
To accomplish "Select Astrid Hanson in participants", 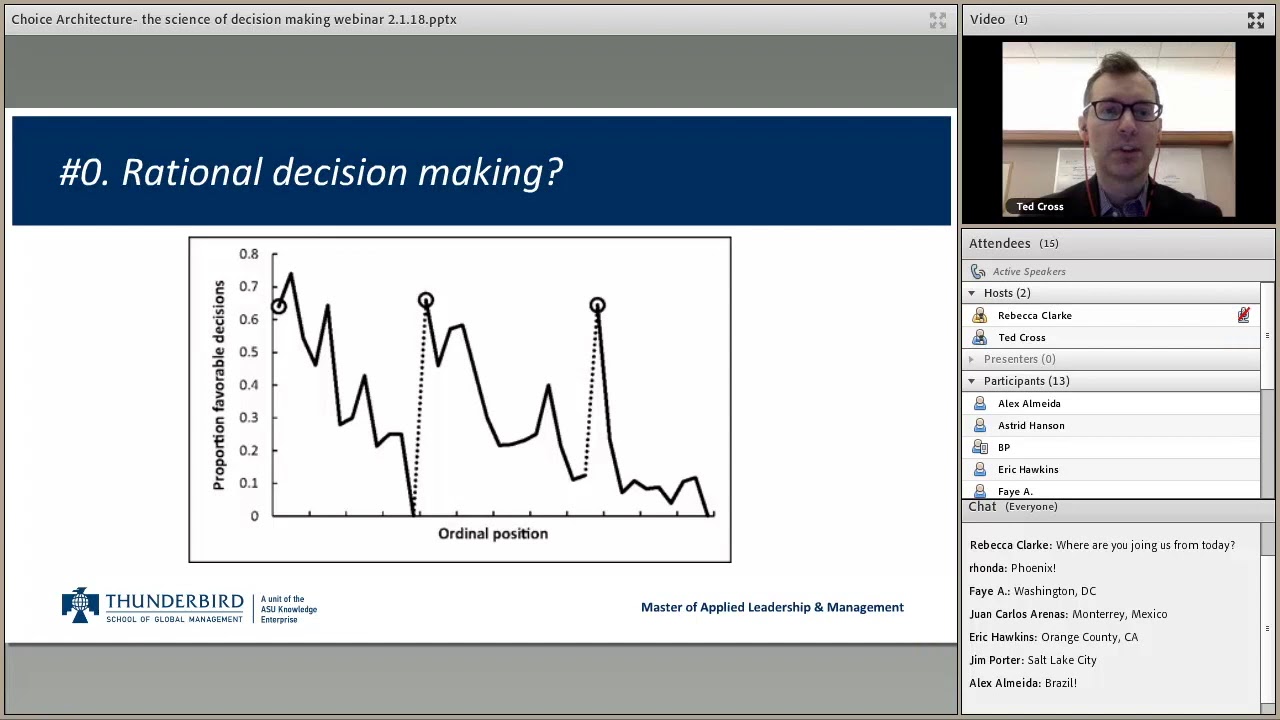I will [x=1112, y=425].
